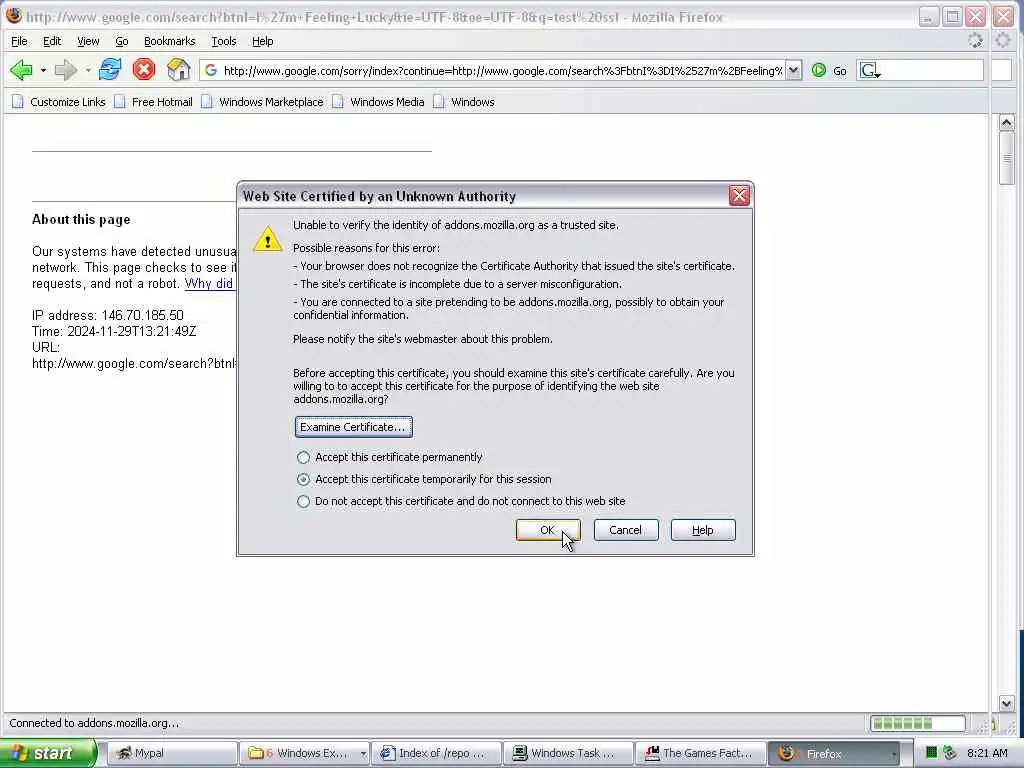The image size is (1024, 768).
Task: Click the 8:21 AM clock
Action: pyautogui.click(x=987, y=753)
